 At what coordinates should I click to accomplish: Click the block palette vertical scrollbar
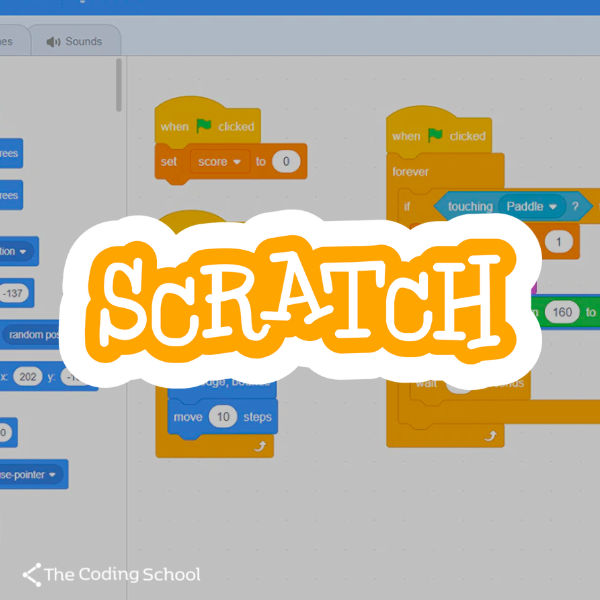[119, 85]
